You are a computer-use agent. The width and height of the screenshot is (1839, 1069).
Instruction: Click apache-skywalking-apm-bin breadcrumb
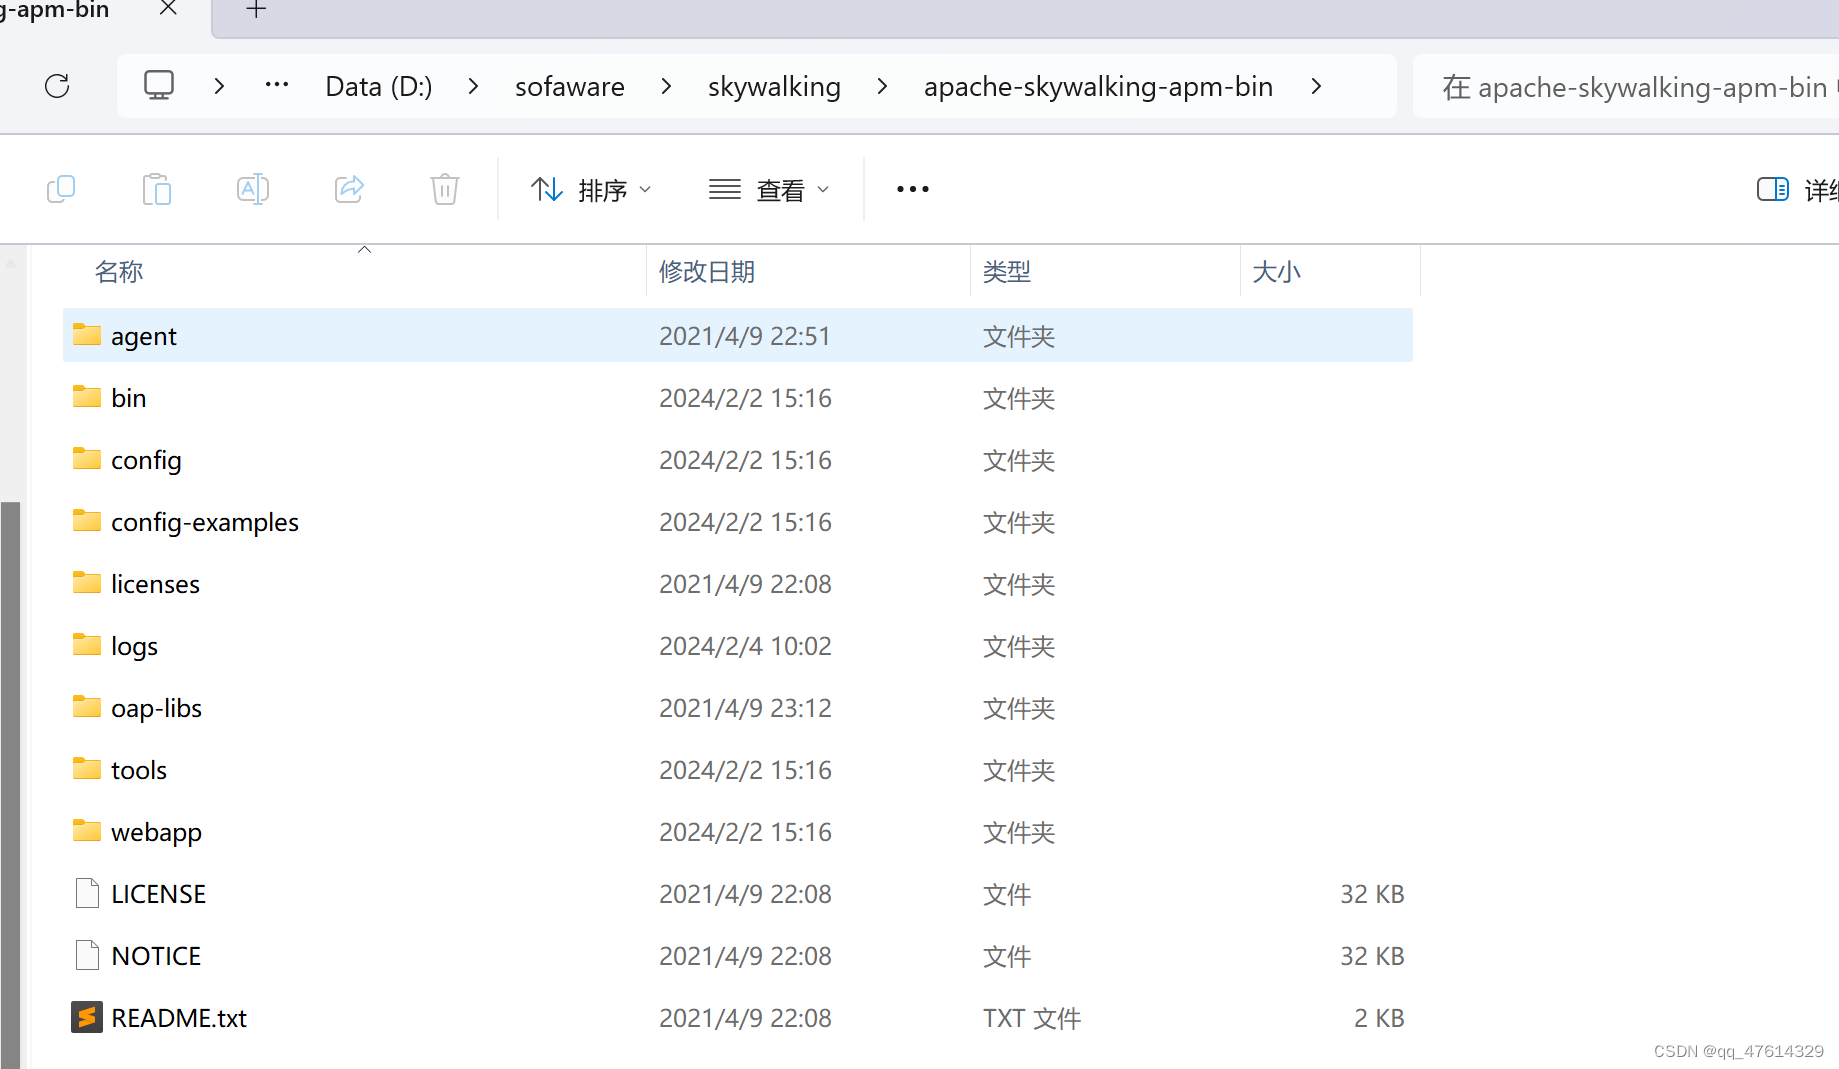coord(1098,86)
